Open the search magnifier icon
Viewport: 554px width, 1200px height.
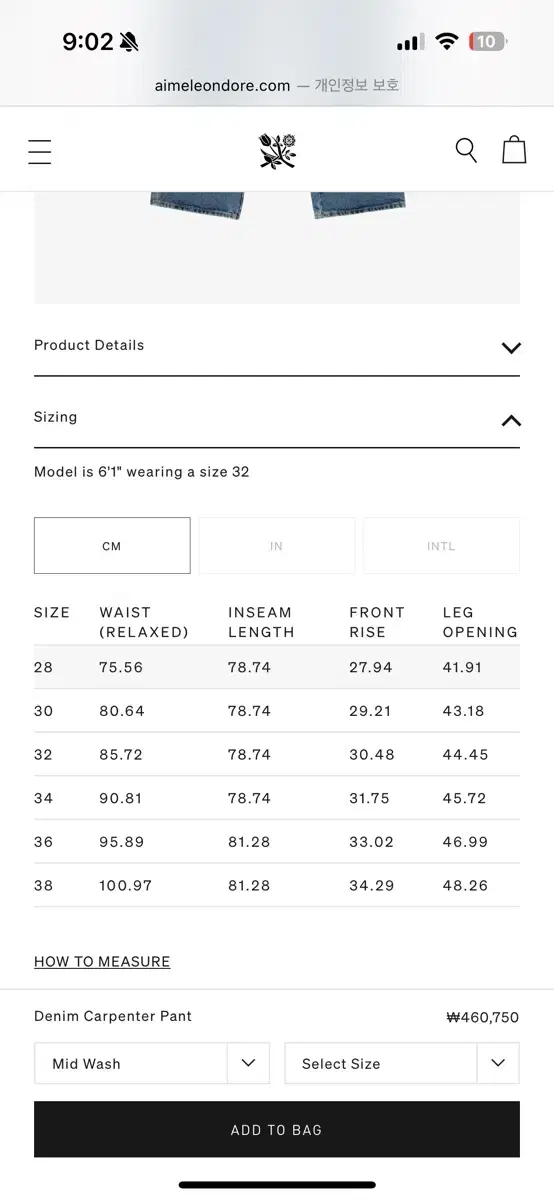466,150
